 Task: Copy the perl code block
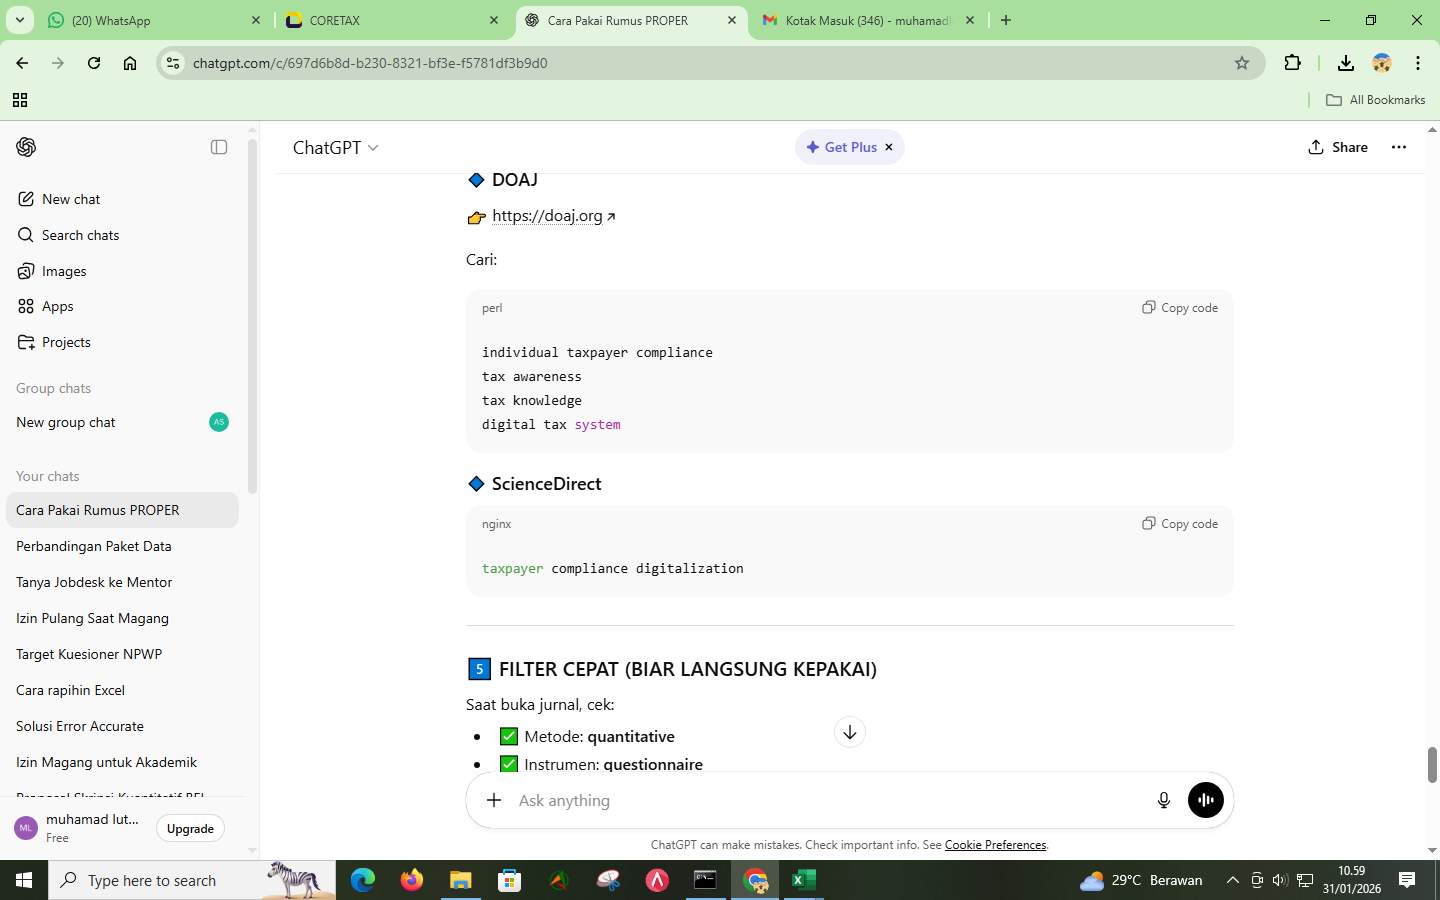pos(1178,307)
